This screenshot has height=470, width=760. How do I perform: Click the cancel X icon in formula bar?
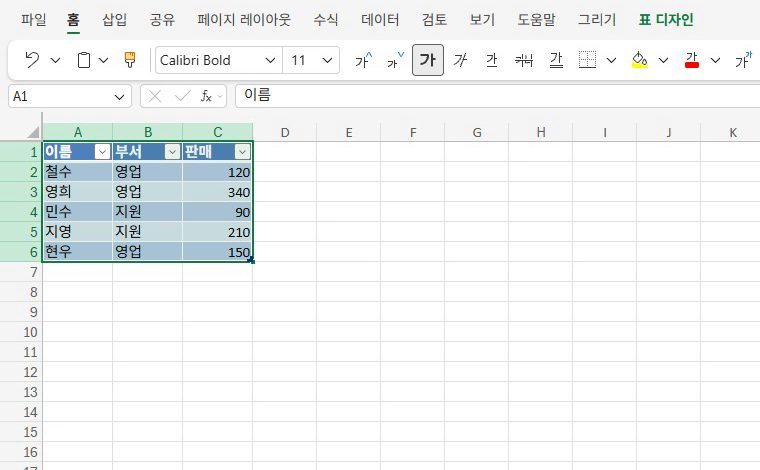(x=155, y=96)
